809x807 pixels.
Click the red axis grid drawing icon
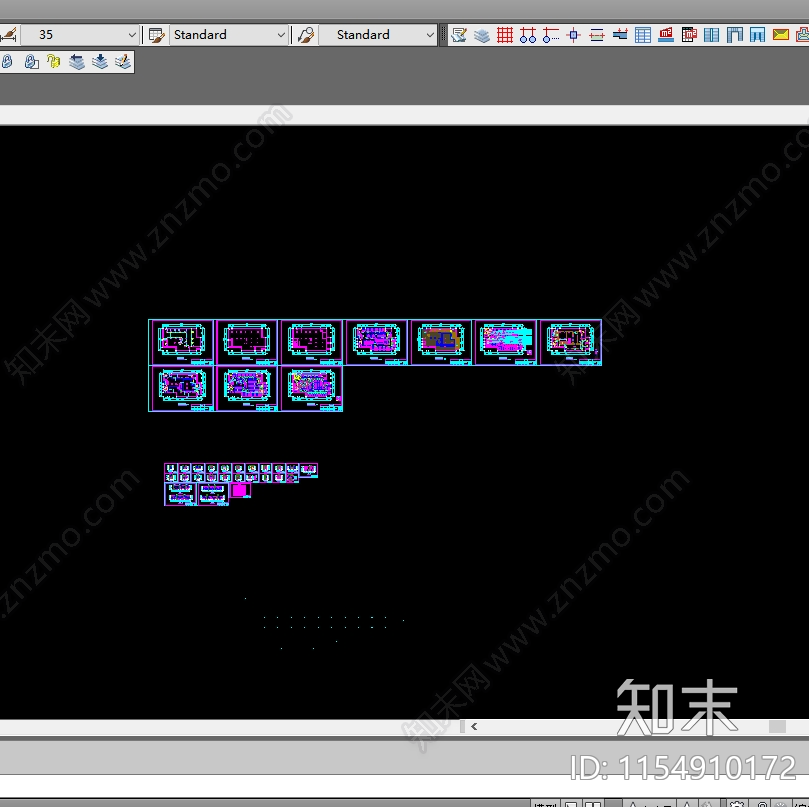click(x=505, y=35)
